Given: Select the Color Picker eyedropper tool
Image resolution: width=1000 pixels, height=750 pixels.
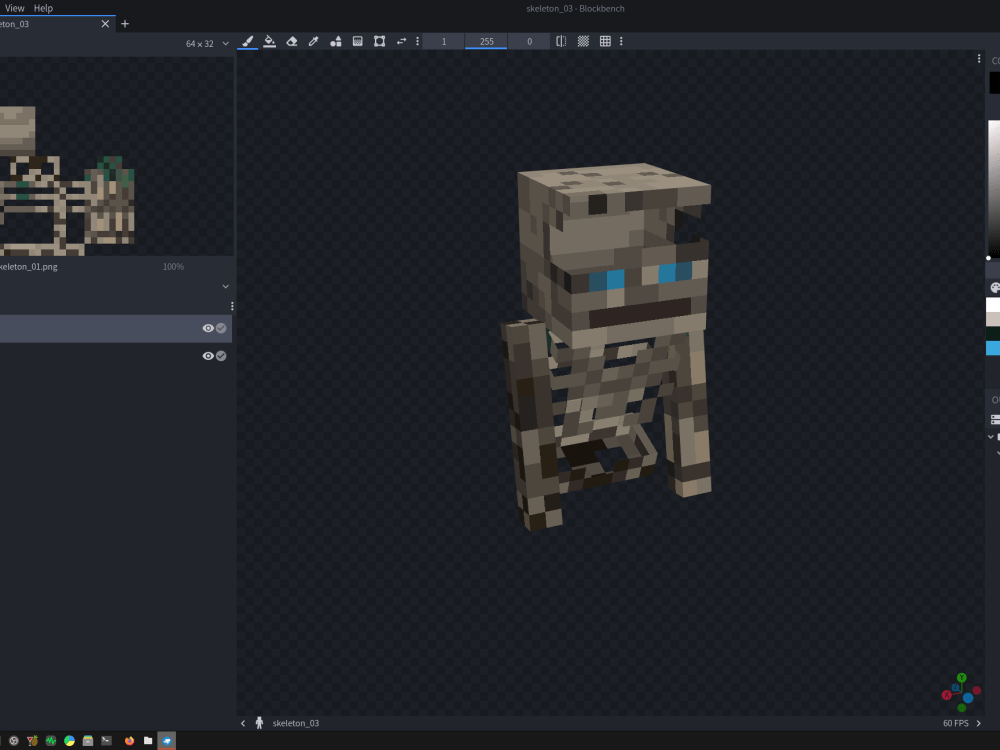Looking at the screenshot, I should 313,41.
